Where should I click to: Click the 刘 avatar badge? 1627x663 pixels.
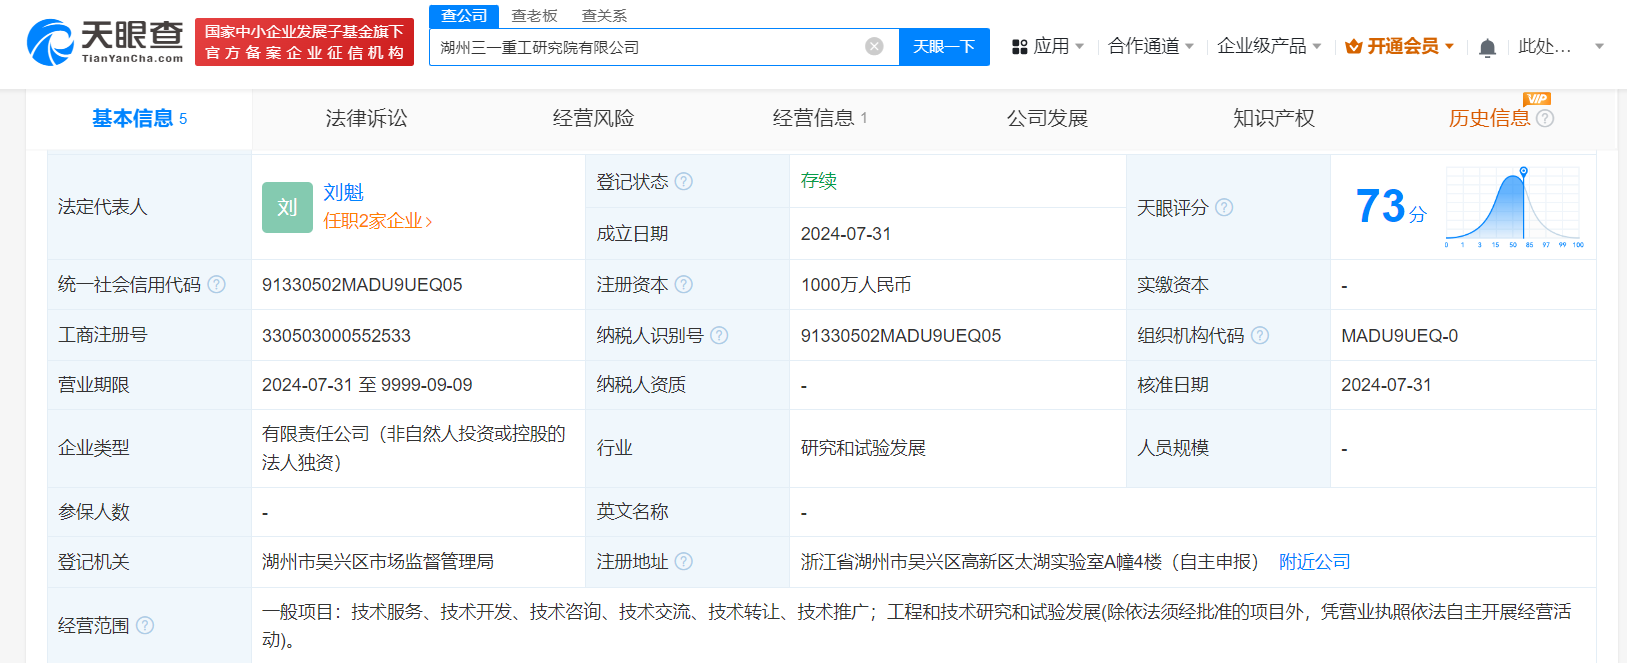[287, 207]
